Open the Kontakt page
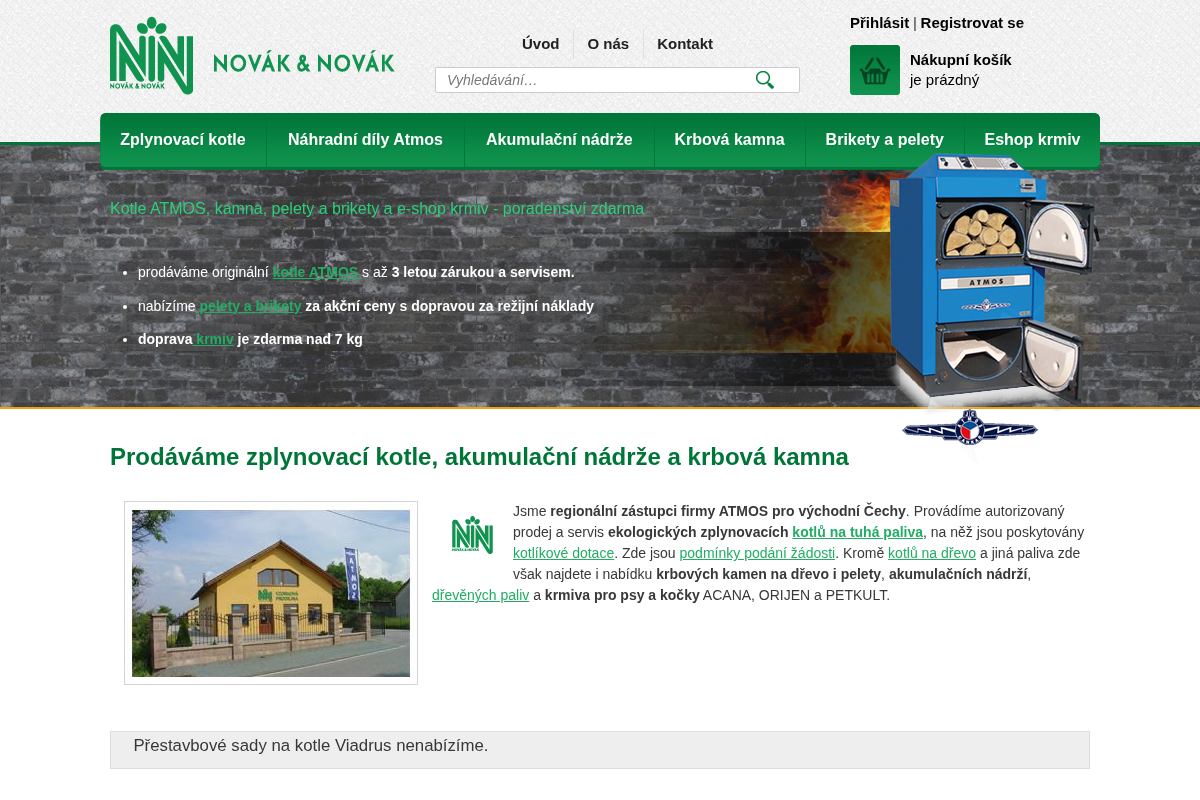Screen dimensions: 1200x800 point(685,43)
